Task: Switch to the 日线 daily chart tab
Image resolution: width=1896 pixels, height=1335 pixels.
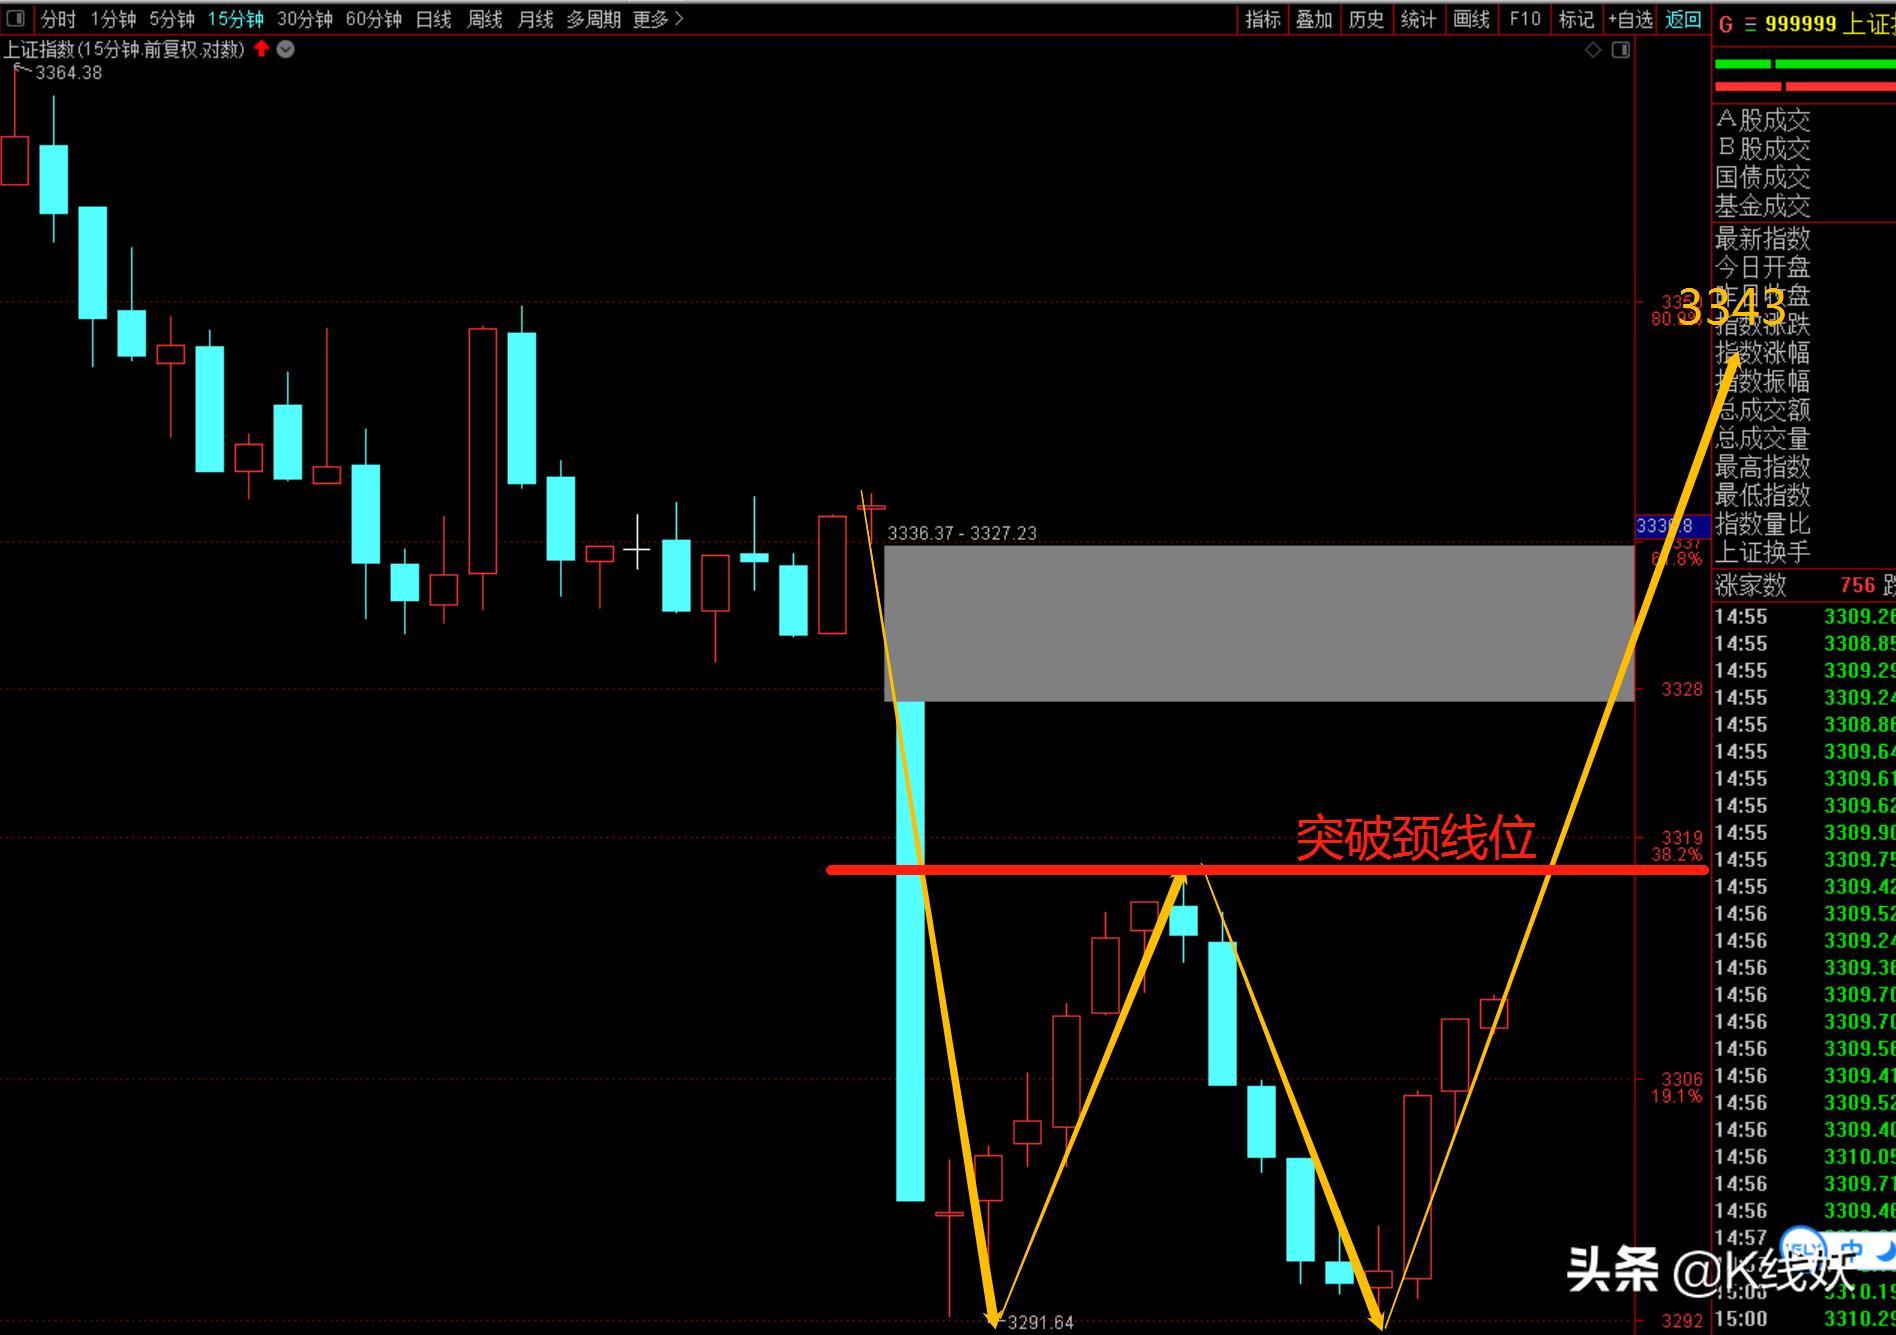Action: pos(434,19)
